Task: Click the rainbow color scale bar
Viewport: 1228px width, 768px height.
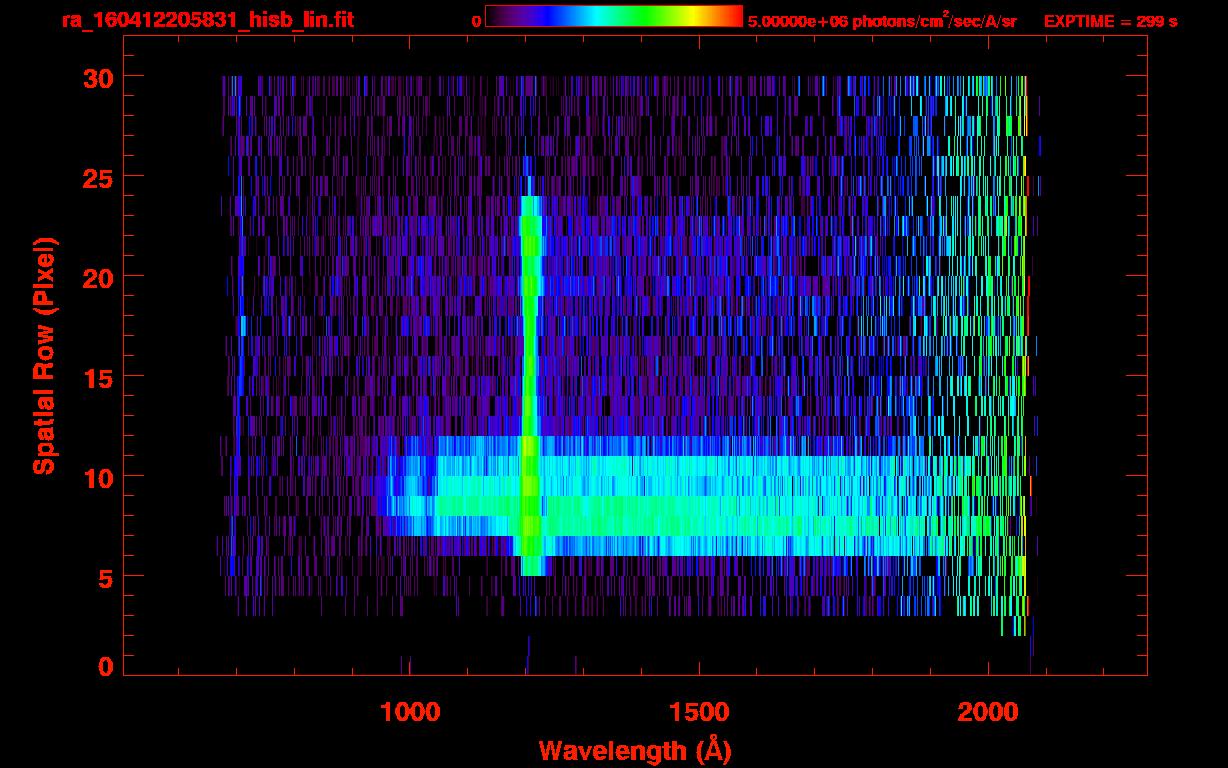Action: pyautogui.click(x=613, y=16)
